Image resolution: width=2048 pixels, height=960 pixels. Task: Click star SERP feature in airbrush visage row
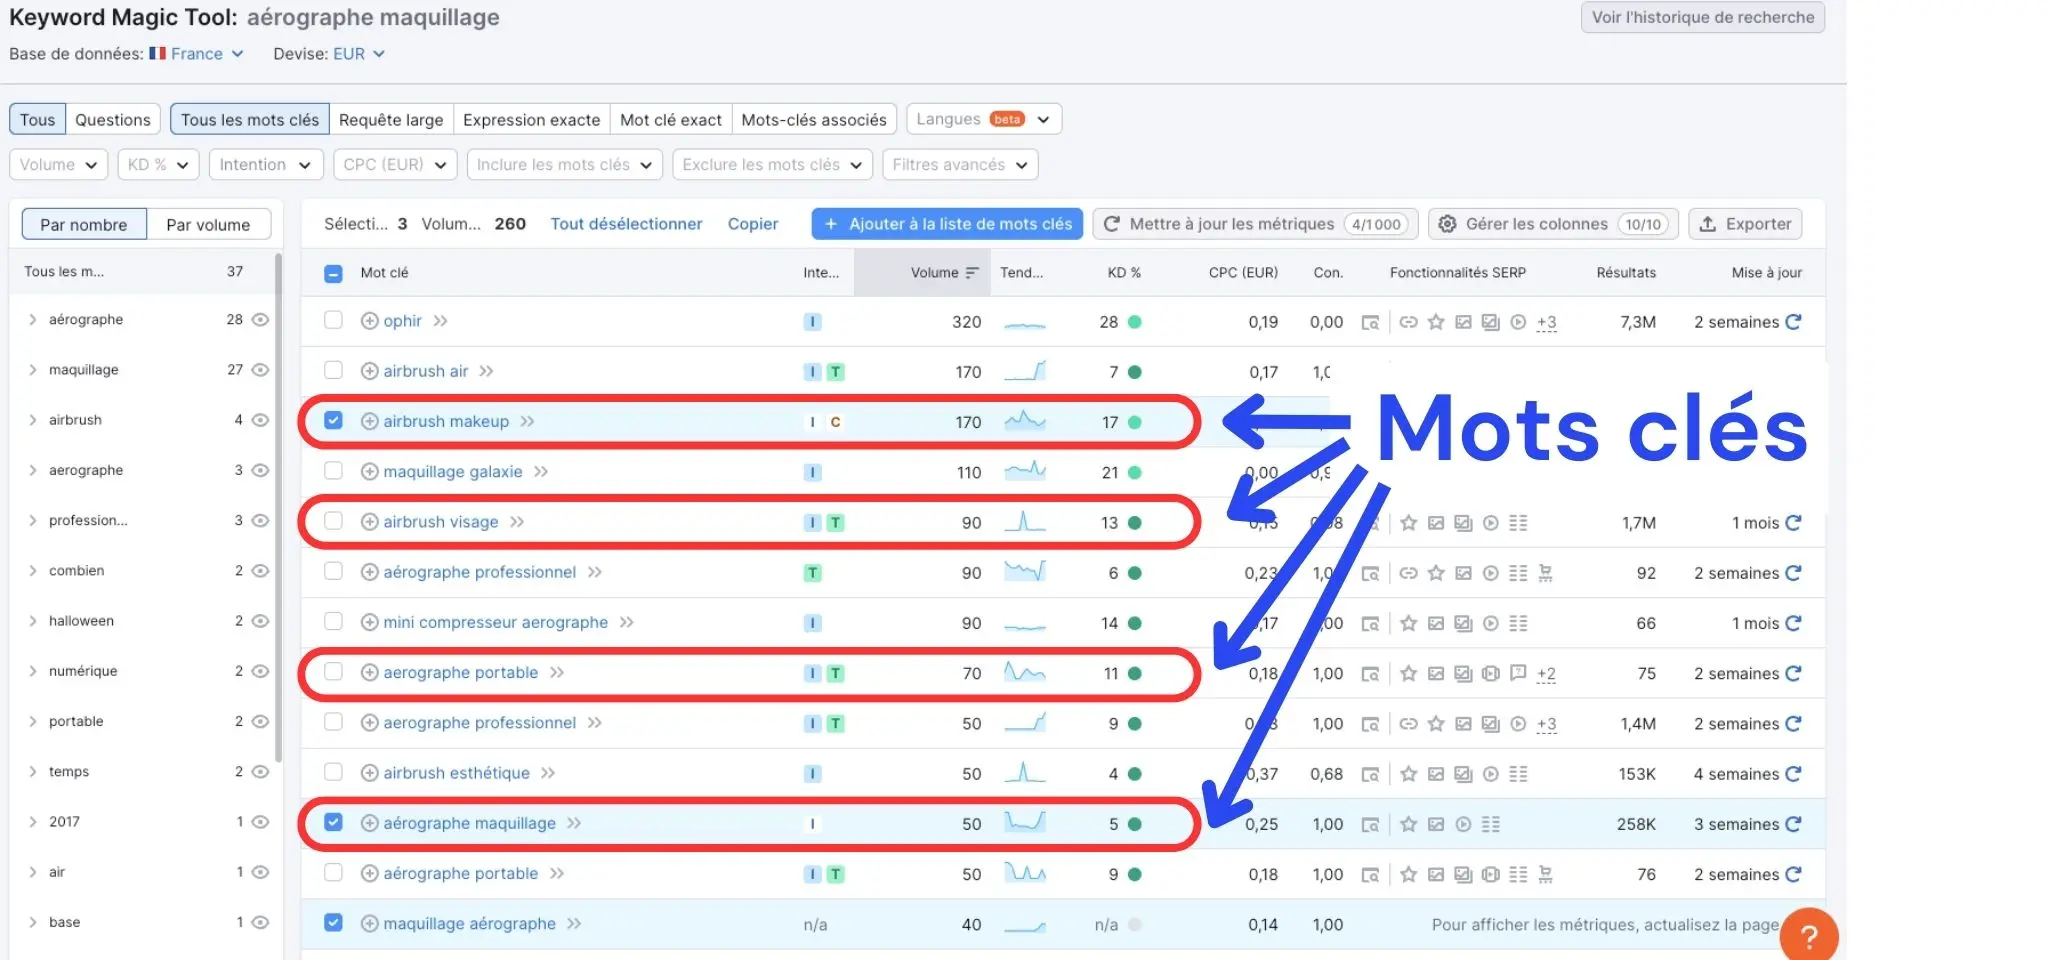coord(1408,523)
